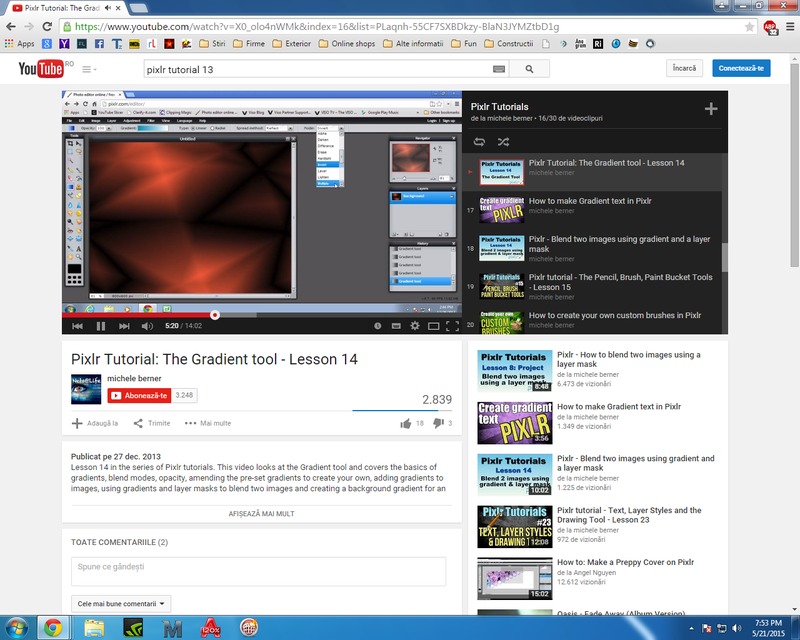Screen dimensions: 800x640
Task: Click the Conectează-te sign in button
Action: [x=741, y=68]
